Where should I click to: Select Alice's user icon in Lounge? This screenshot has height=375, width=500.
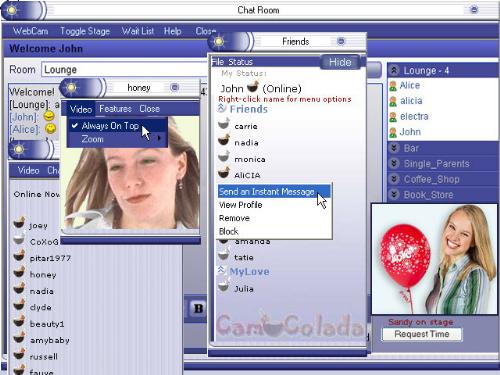(393, 86)
